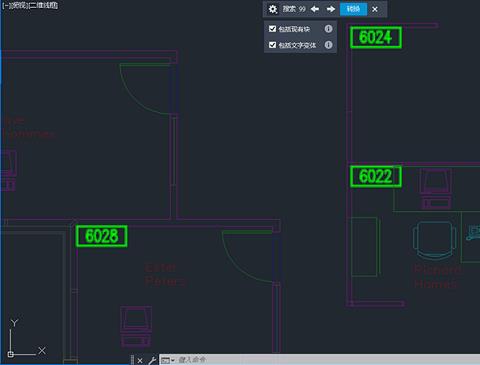Close the find toolbar with its X
Screen dimensions: 480x365
[375, 9]
